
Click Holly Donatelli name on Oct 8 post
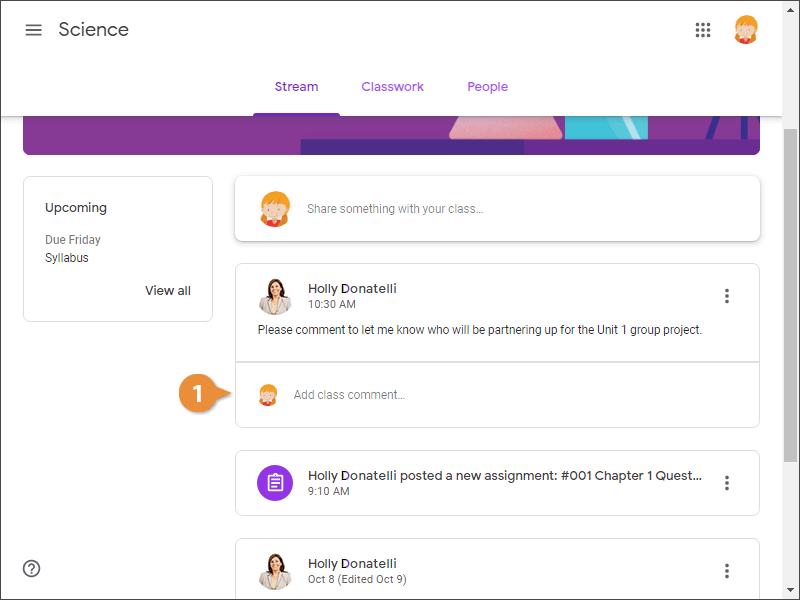[352, 564]
